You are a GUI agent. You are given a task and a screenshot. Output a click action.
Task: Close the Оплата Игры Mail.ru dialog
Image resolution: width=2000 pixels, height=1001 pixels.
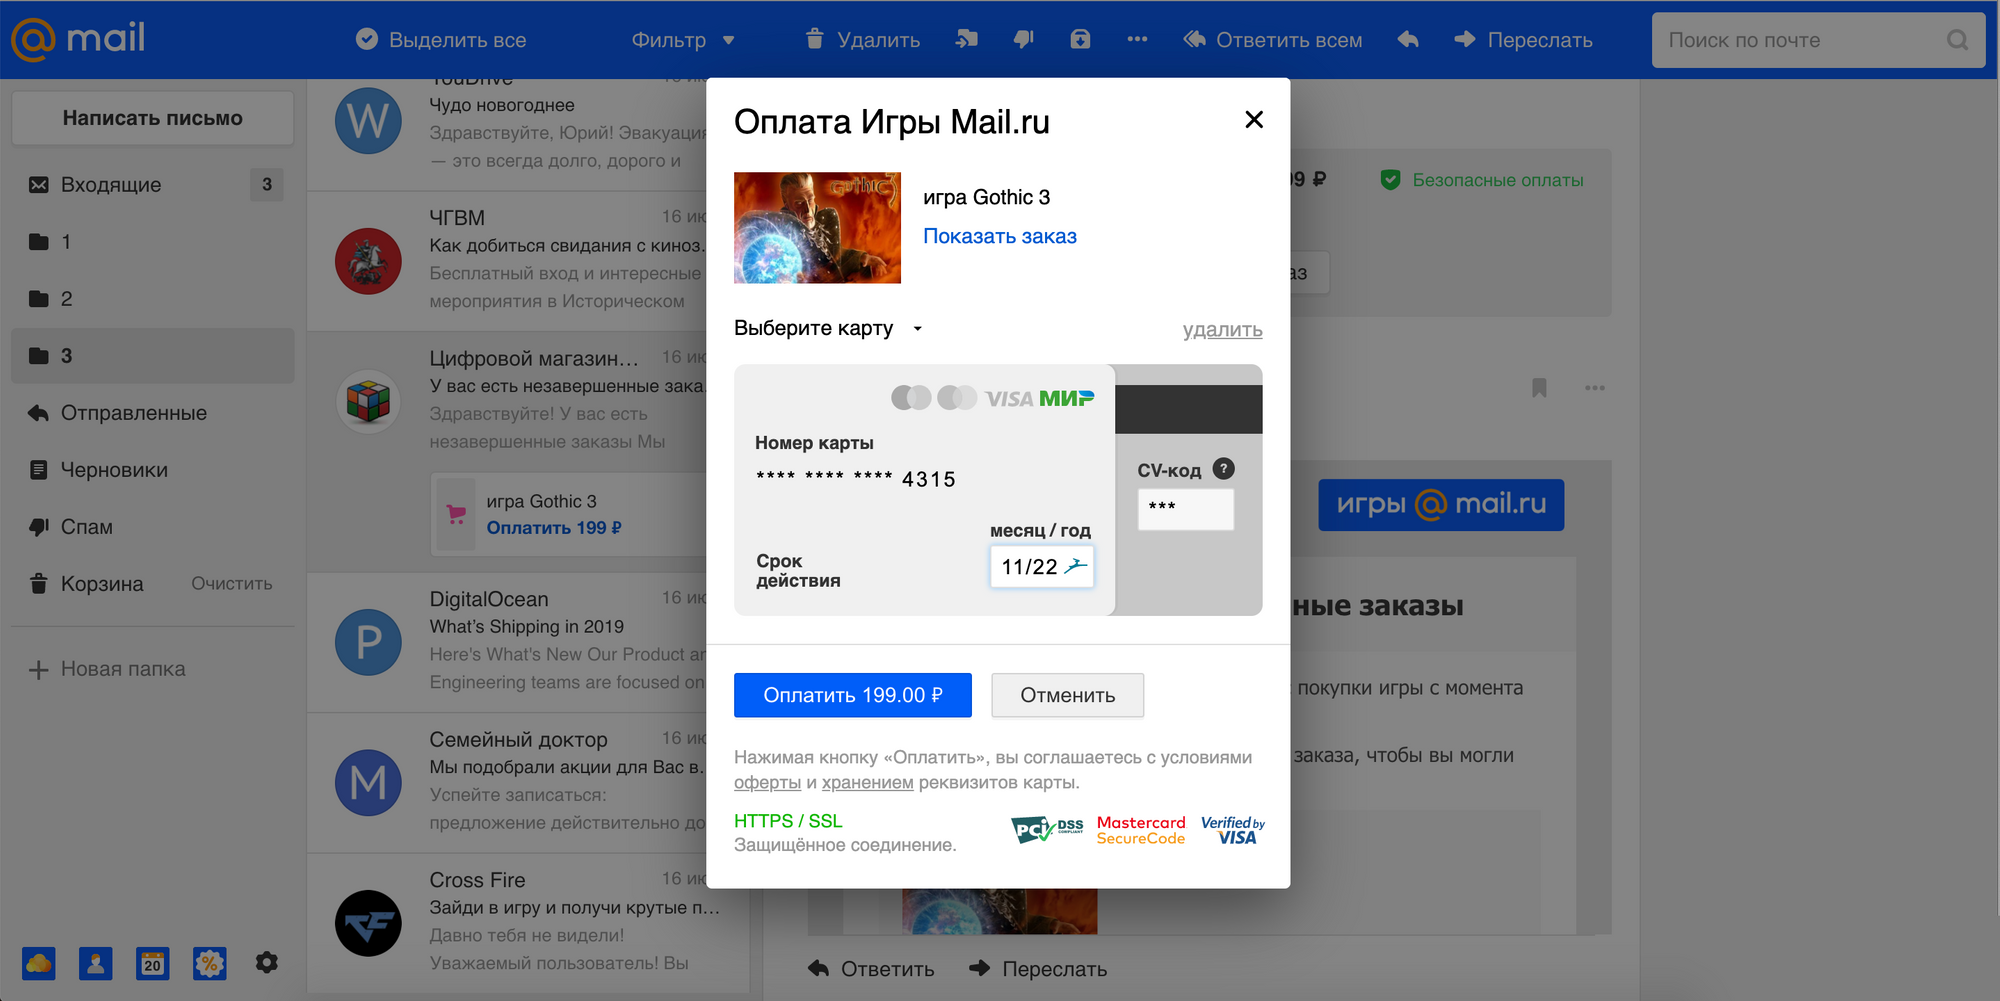pyautogui.click(x=1254, y=120)
